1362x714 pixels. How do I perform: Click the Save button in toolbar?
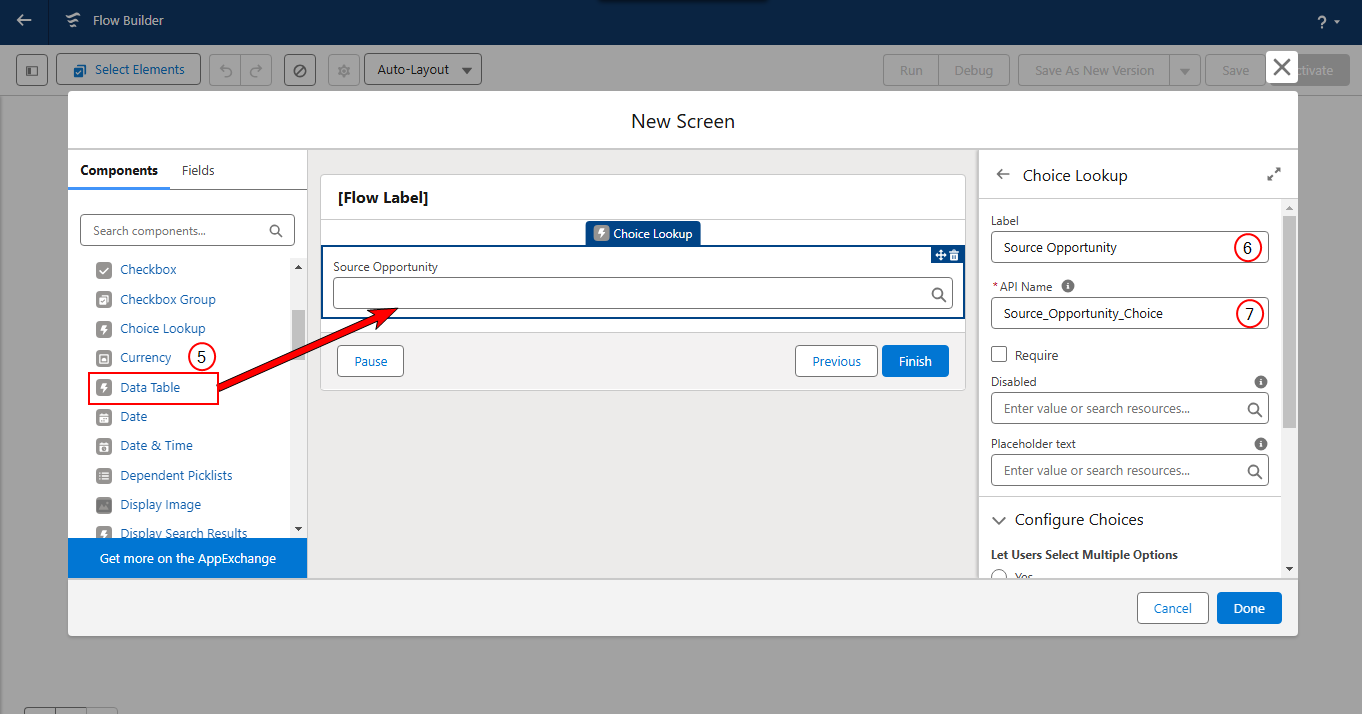[x=1235, y=70]
